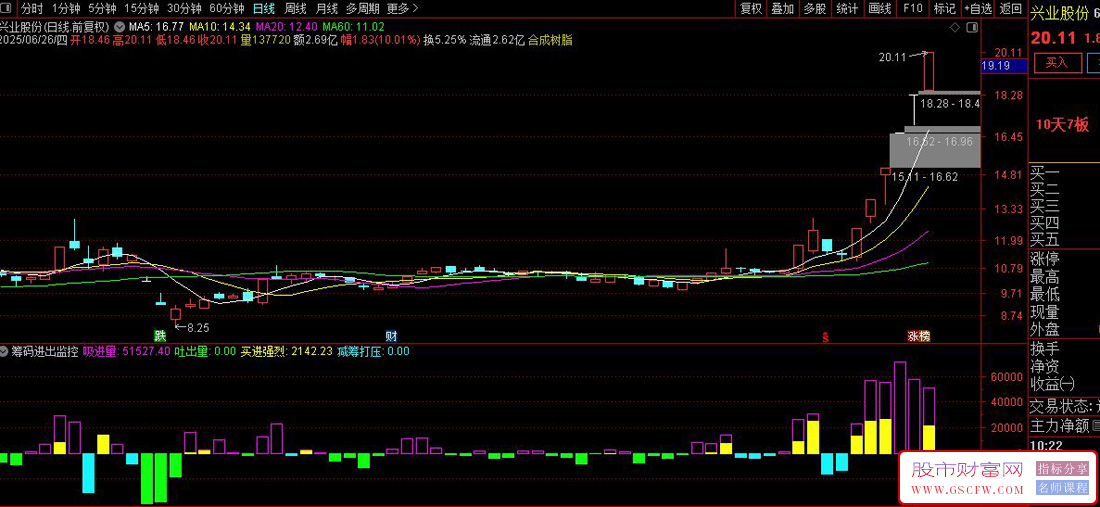Click the 主力净额 row in the side panel
This screenshot has width=1100, height=507.
pos(1064,425)
